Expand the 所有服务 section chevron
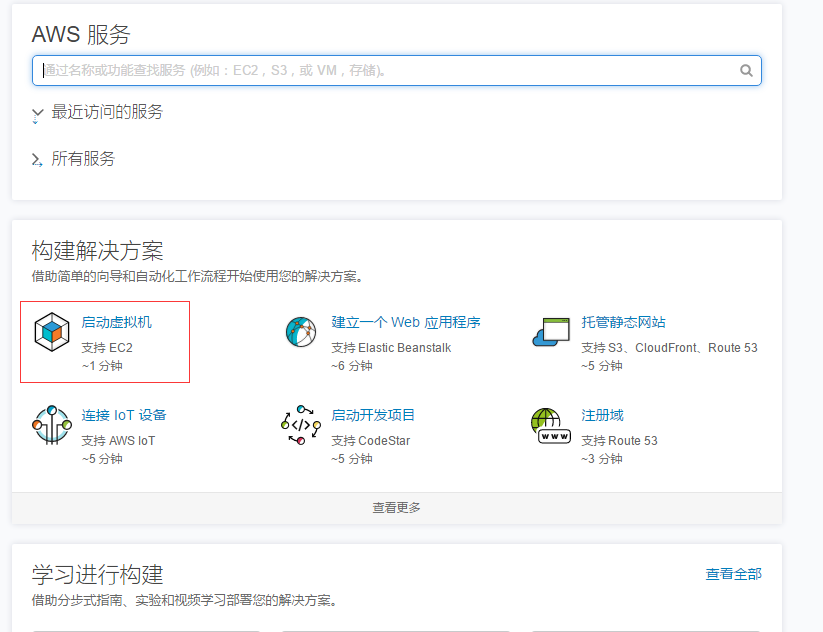823x632 pixels. (x=37, y=160)
